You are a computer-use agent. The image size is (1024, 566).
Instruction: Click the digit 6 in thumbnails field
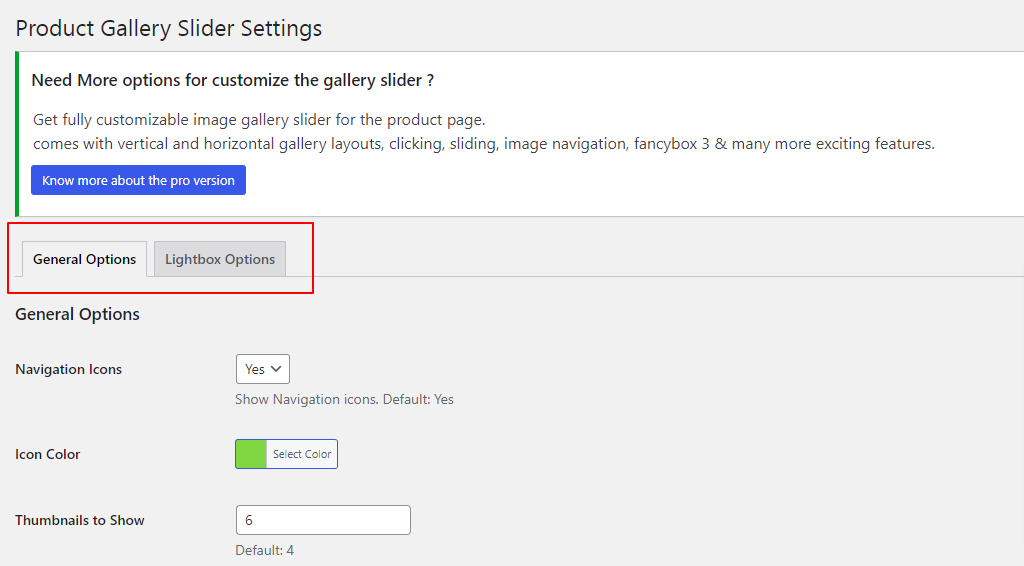[x=249, y=520]
